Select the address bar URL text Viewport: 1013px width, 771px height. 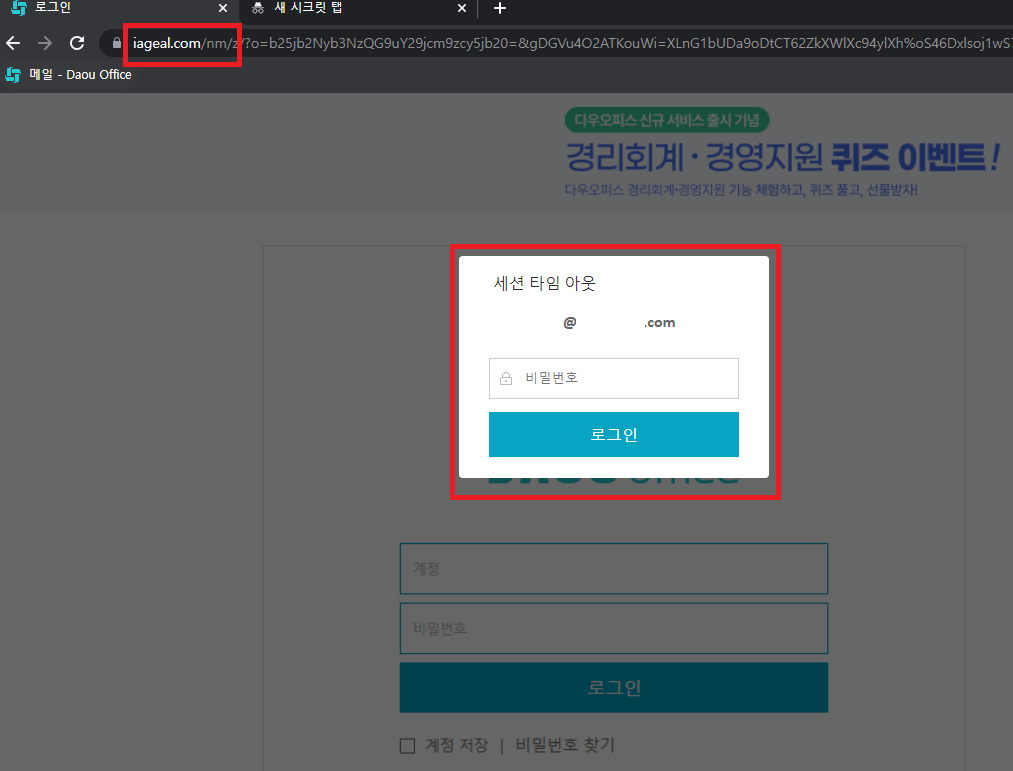coord(600,43)
